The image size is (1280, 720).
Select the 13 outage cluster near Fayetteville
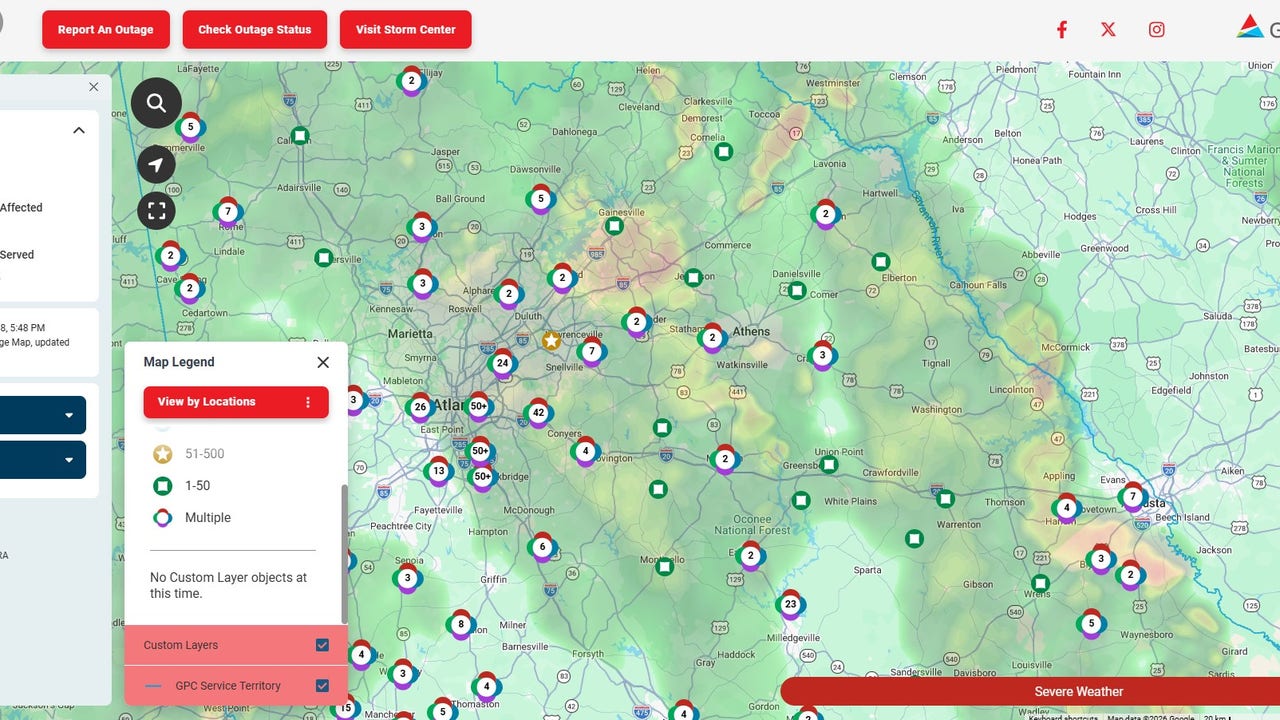point(438,471)
